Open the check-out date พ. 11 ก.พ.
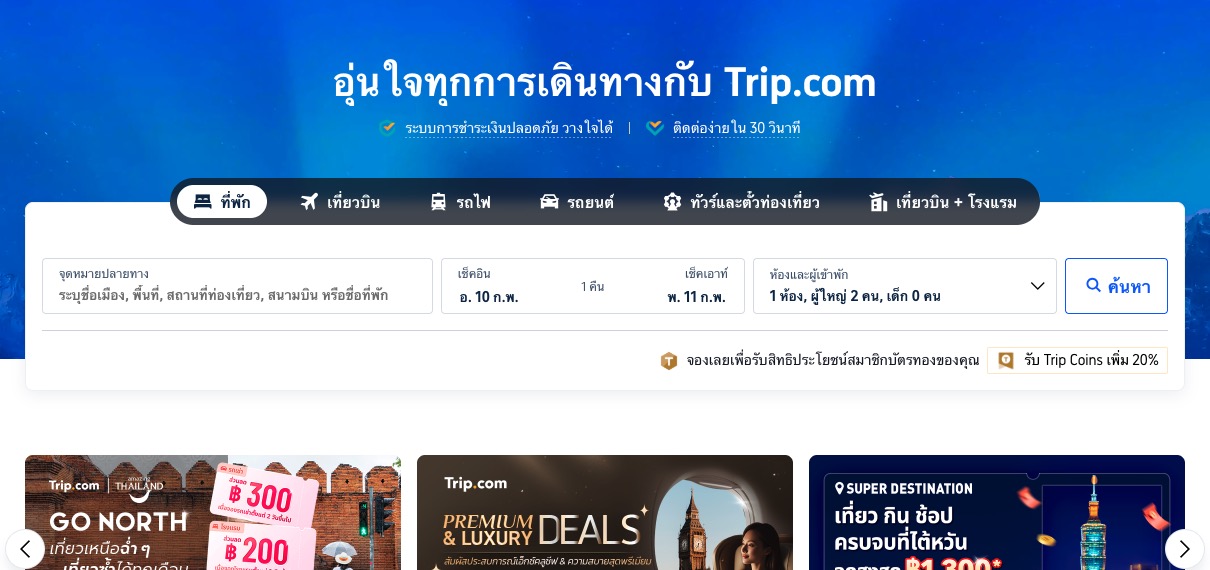This screenshot has width=1210, height=570. coord(696,297)
